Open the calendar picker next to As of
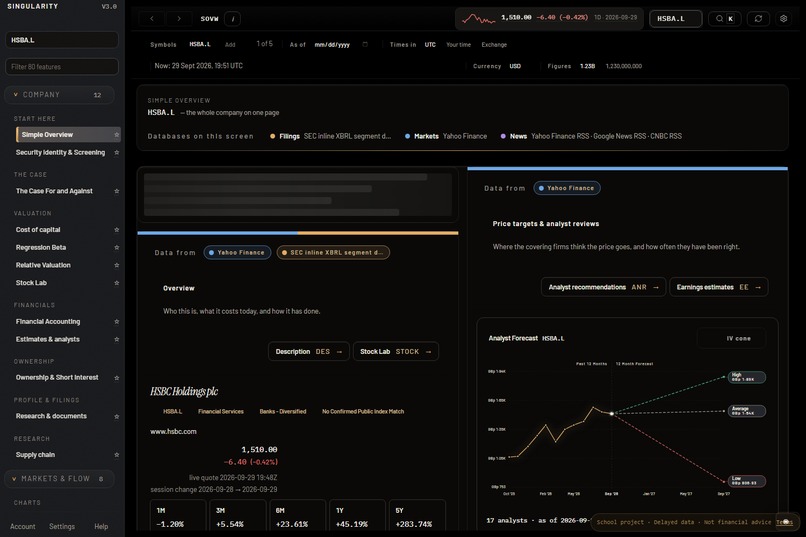The height and width of the screenshot is (537, 806). point(365,45)
